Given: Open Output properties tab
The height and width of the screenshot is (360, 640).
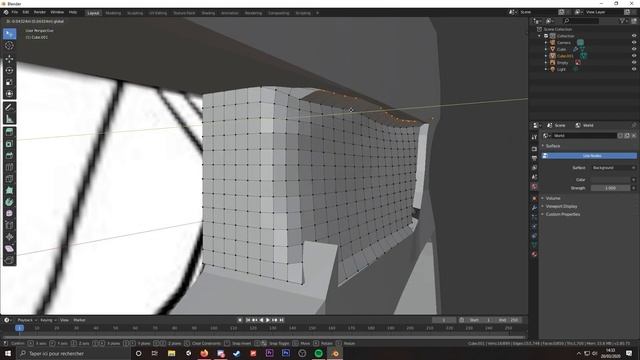Looking at the screenshot, I should (534, 158).
